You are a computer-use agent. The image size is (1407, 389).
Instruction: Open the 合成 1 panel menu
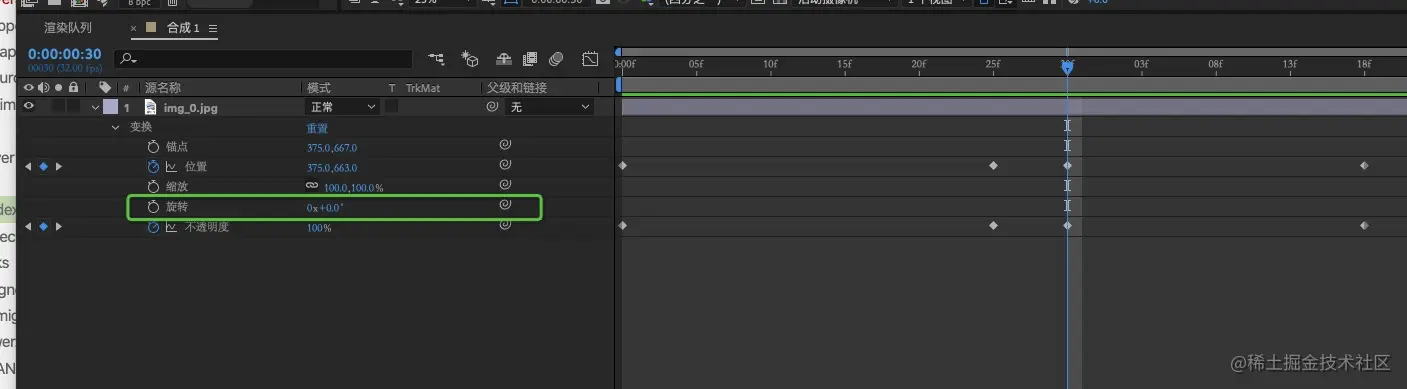(213, 28)
